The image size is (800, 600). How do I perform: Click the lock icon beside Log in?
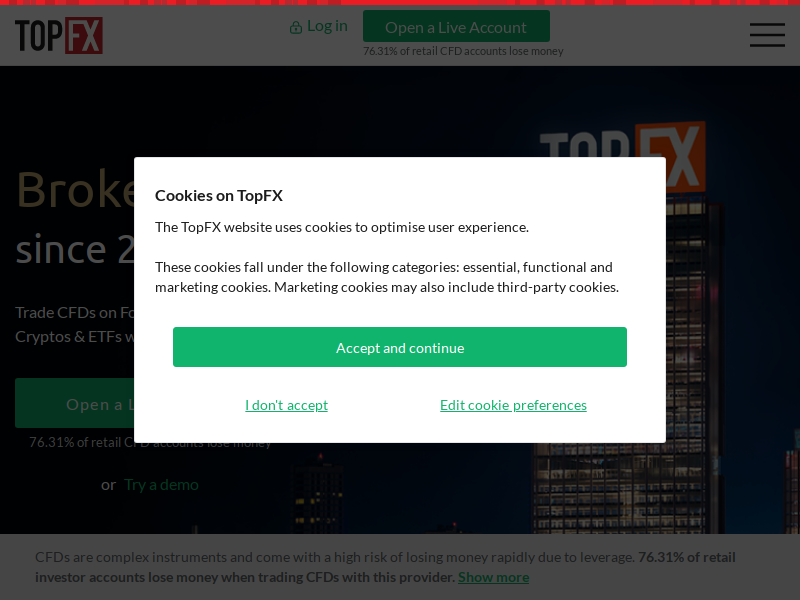tap(295, 27)
